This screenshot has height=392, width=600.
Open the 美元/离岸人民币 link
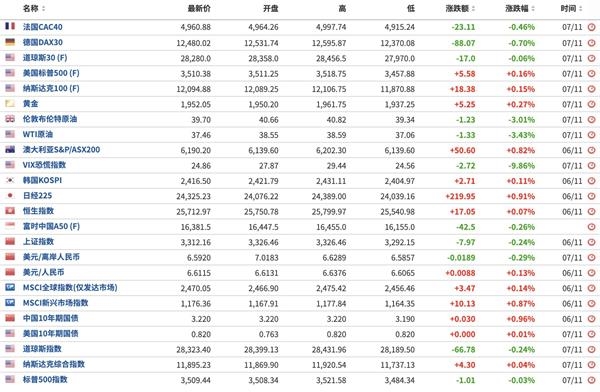tap(51, 257)
